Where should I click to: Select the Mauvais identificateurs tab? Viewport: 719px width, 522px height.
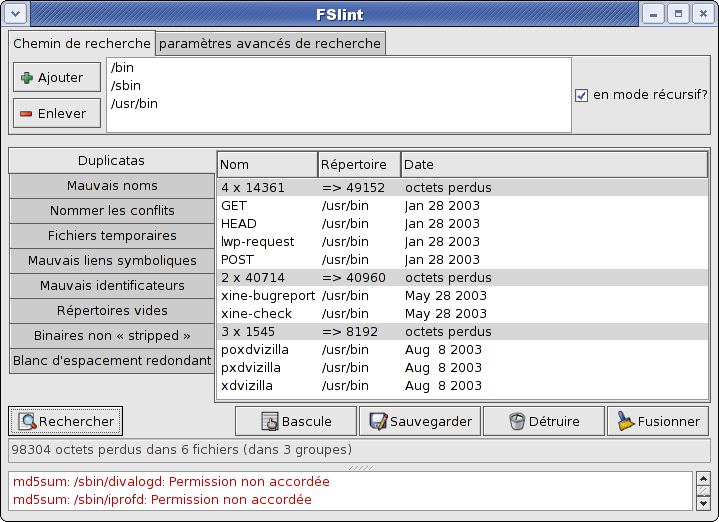click(112, 286)
